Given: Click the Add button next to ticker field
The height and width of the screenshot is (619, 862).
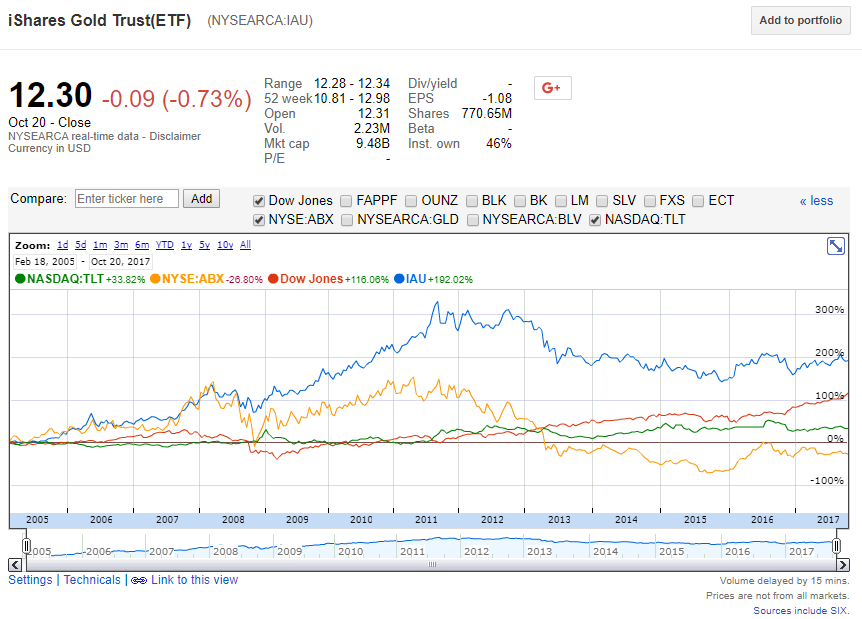Looking at the screenshot, I should [201, 198].
